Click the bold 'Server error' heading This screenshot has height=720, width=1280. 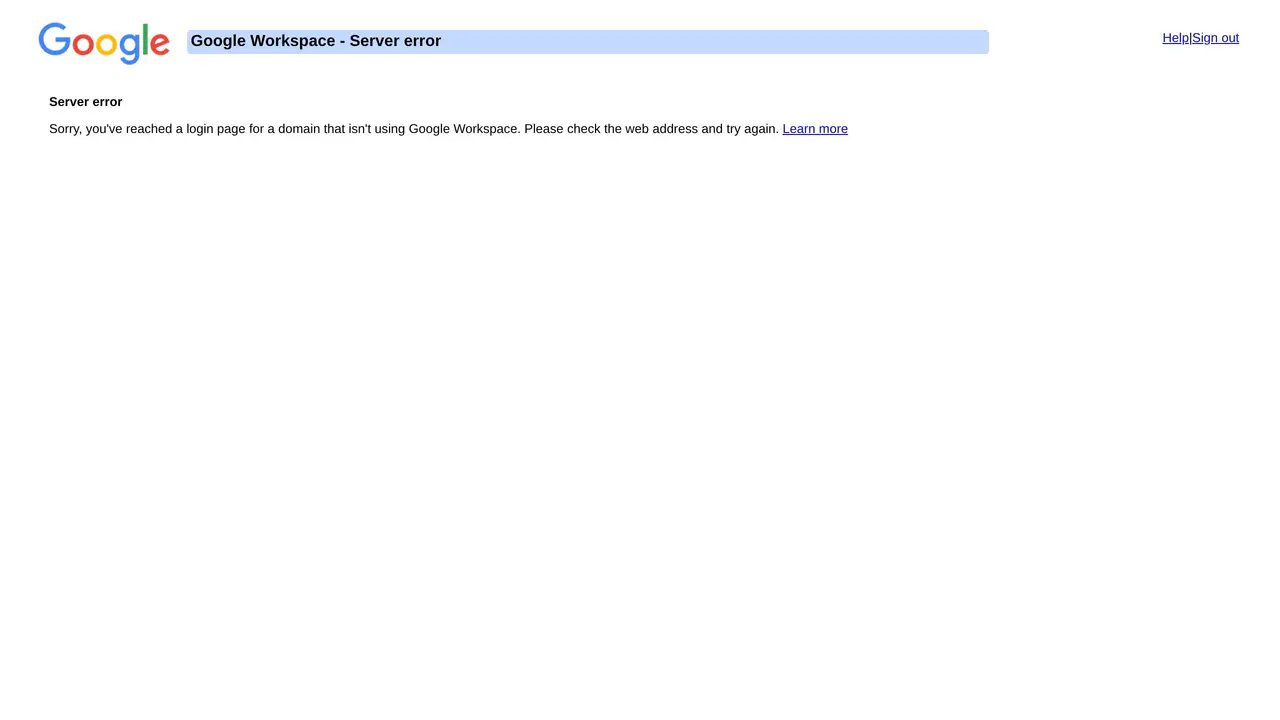point(86,102)
